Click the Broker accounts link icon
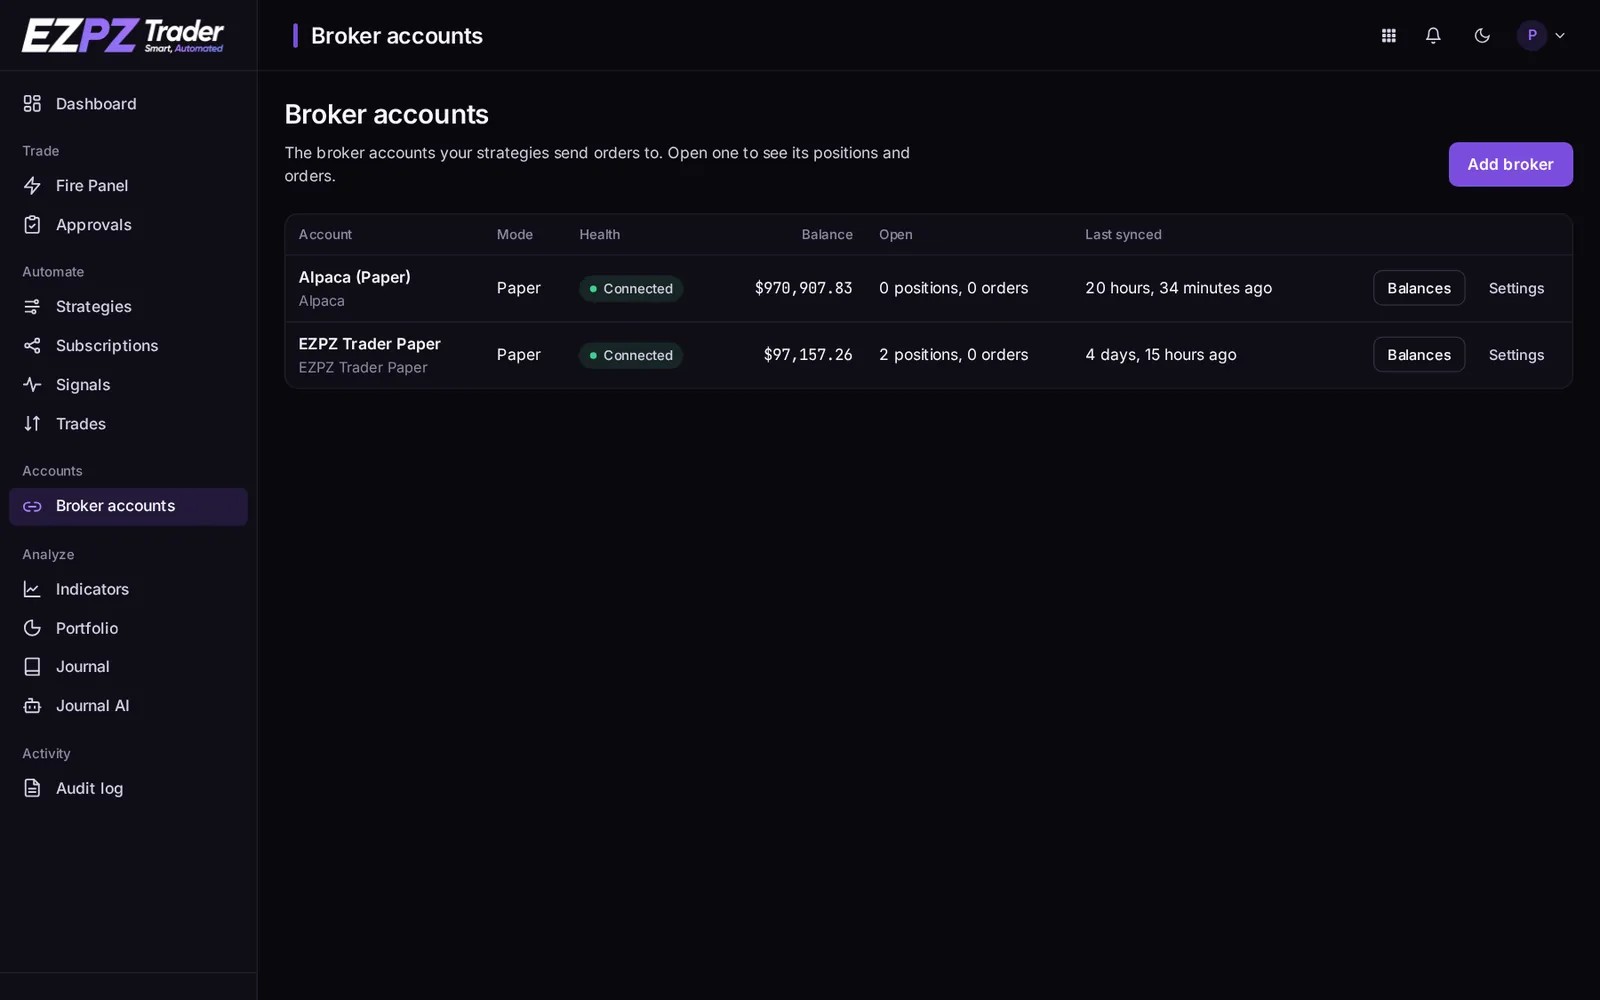The image size is (1600, 1000). pyautogui.click(x=32, y=507)
